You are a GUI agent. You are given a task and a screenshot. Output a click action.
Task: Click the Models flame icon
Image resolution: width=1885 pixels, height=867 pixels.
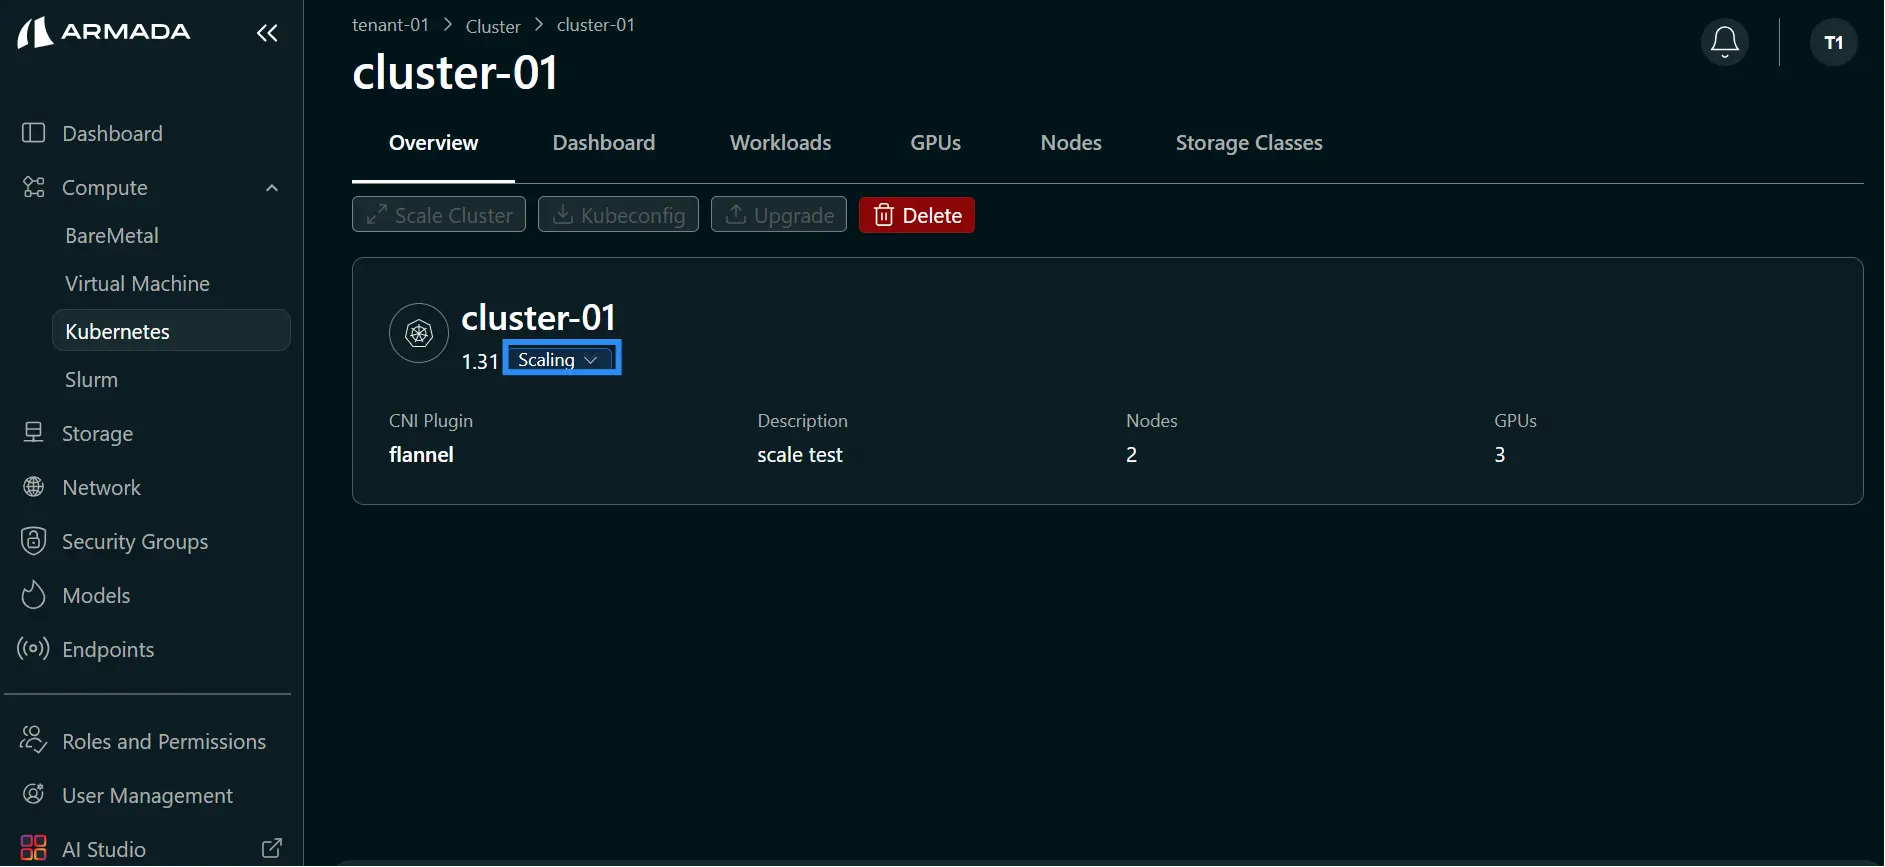(x=34, y=595)
